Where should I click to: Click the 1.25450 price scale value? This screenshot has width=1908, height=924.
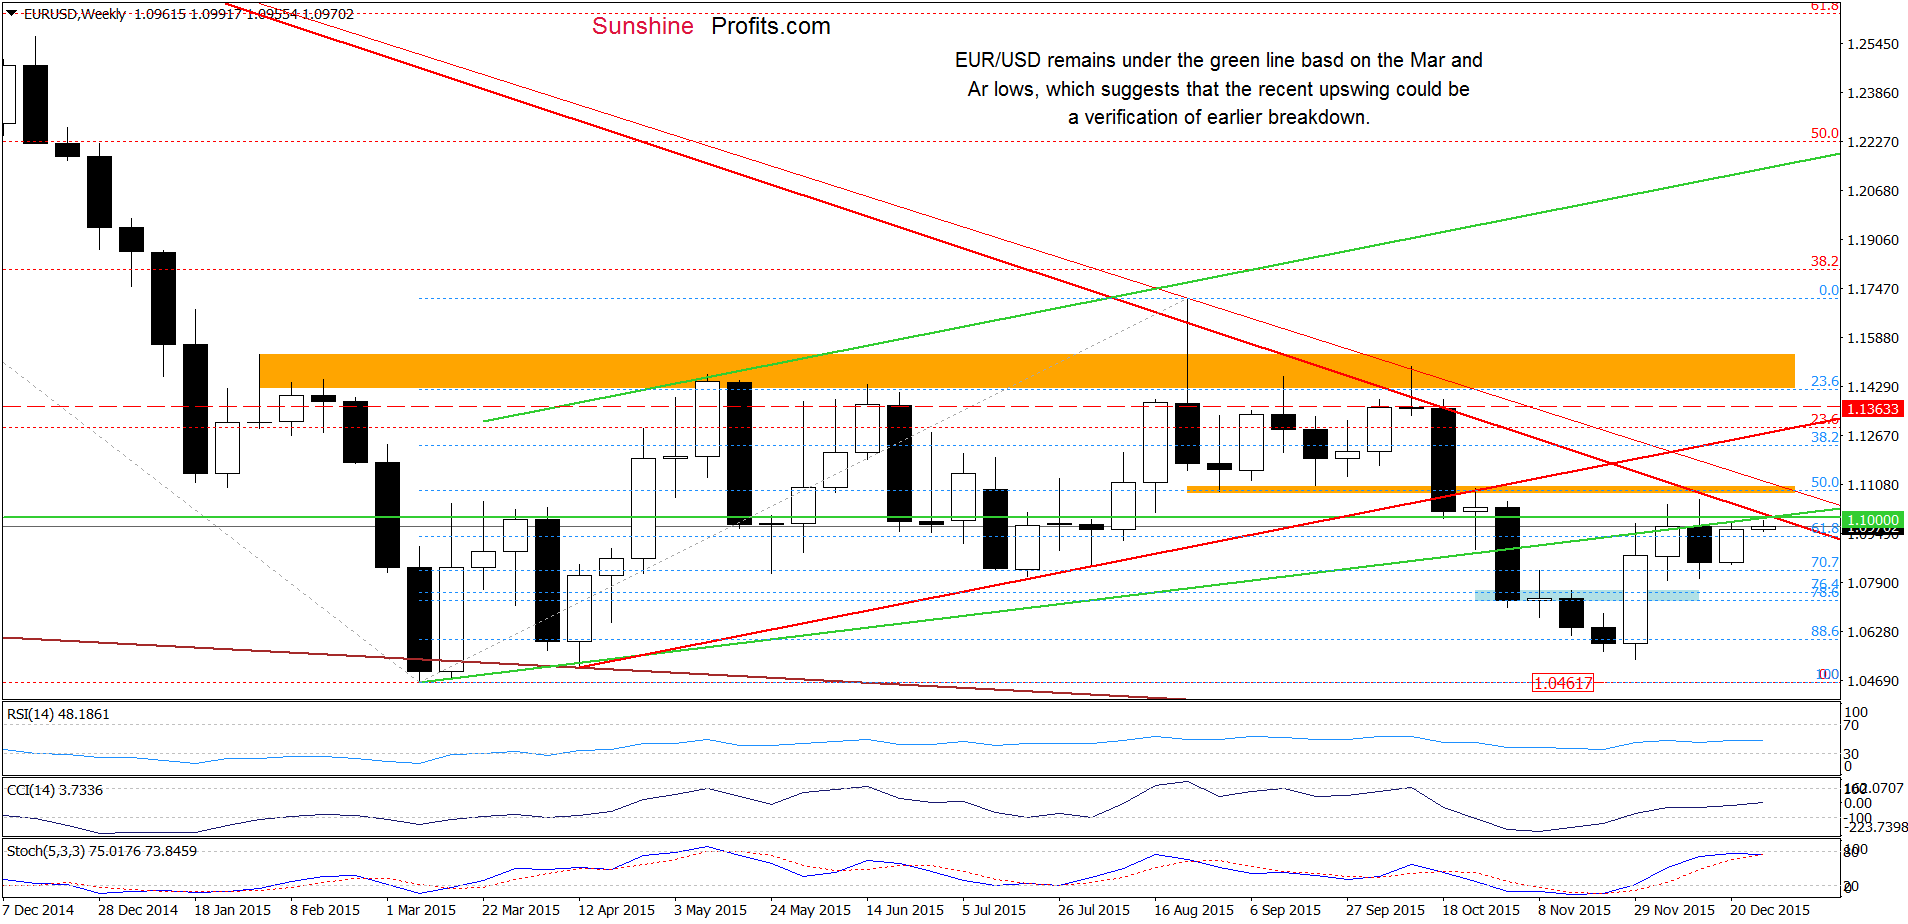(x=1873, y=44)
